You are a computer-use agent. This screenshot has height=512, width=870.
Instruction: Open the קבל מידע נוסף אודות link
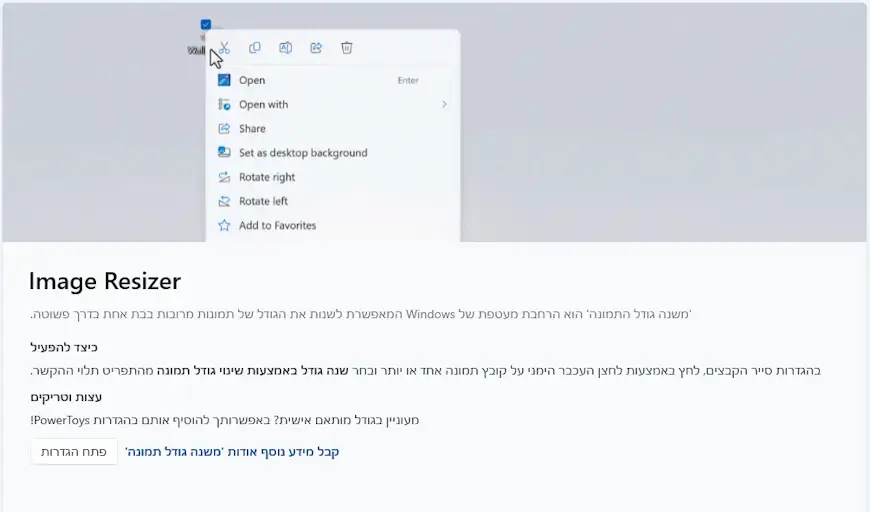tap(232, 452)
